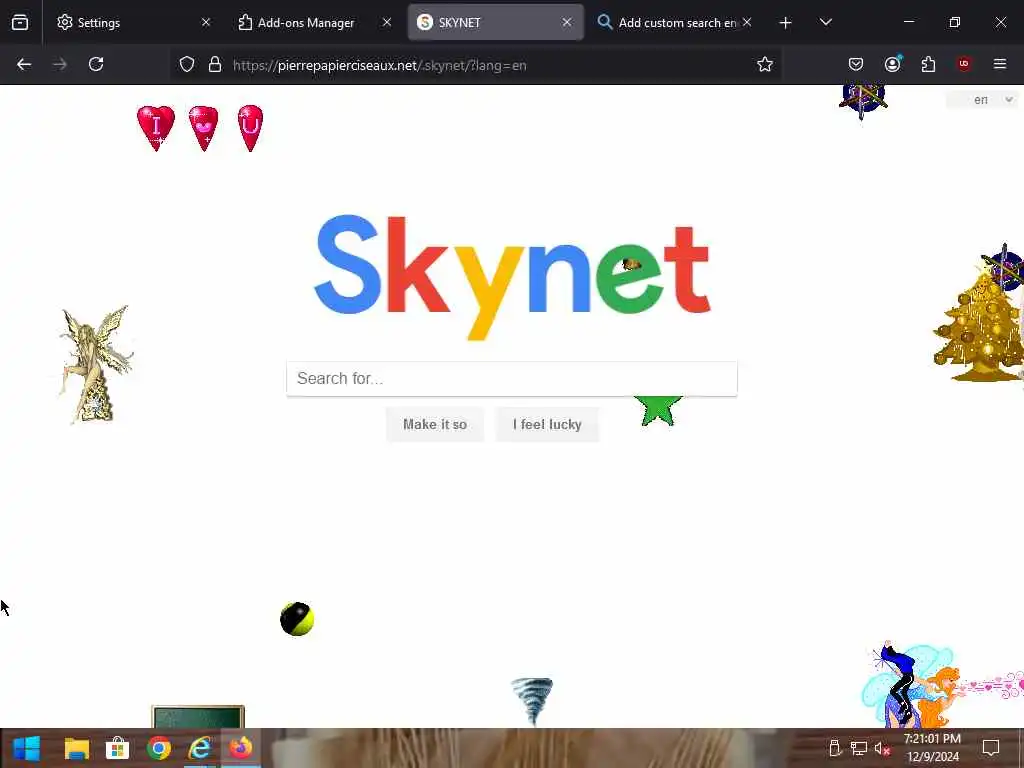Click the I feel lucky button

click(x=547, y=424)
